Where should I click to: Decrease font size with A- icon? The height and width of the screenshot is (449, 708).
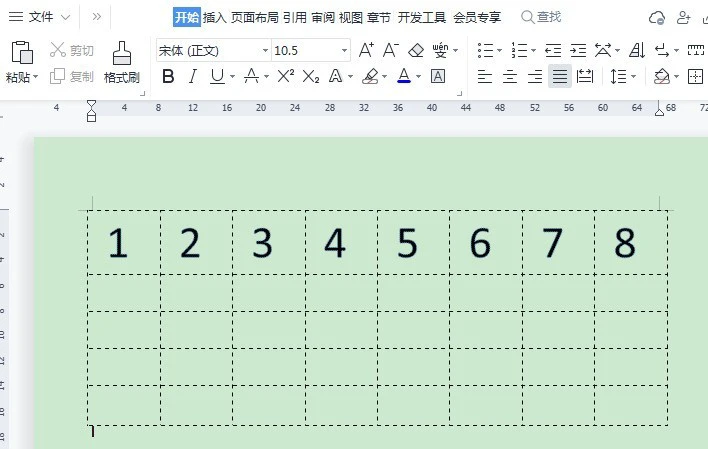point(391,50)
